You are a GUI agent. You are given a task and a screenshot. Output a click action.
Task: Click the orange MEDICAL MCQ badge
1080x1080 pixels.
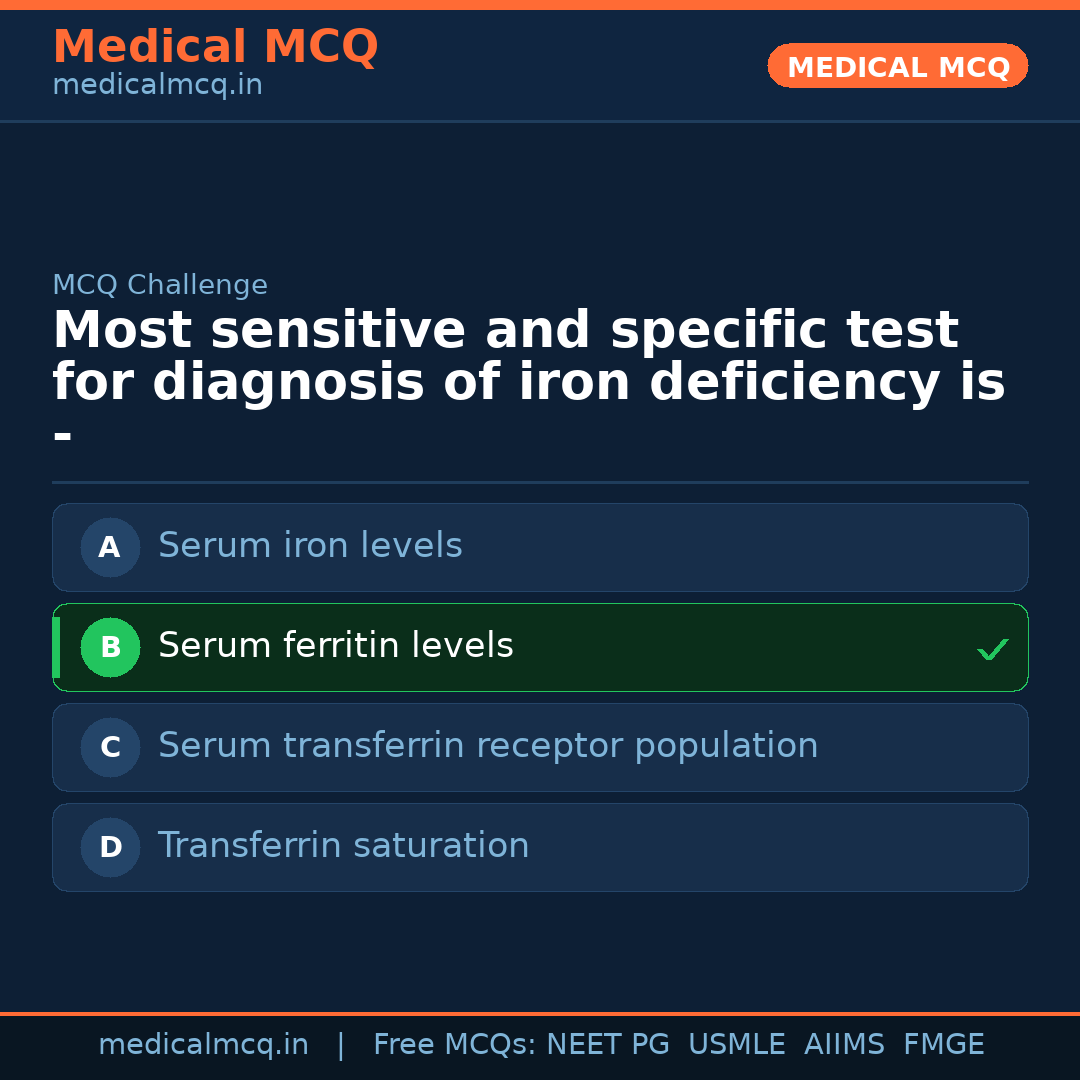coord(898,66)
